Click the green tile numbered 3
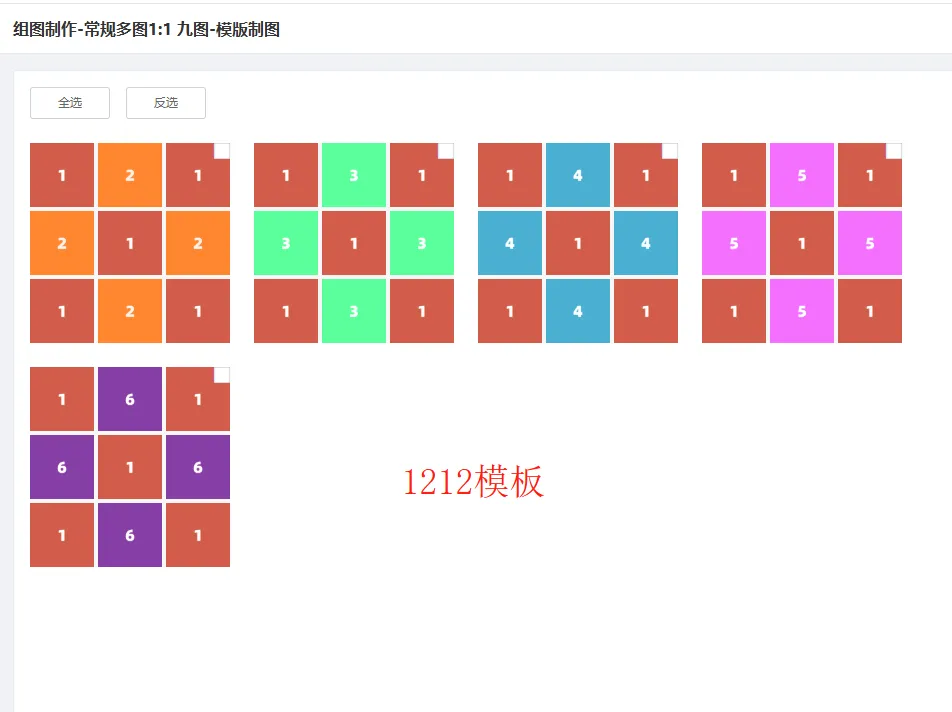The image size is (952, 712). [354, 174]
